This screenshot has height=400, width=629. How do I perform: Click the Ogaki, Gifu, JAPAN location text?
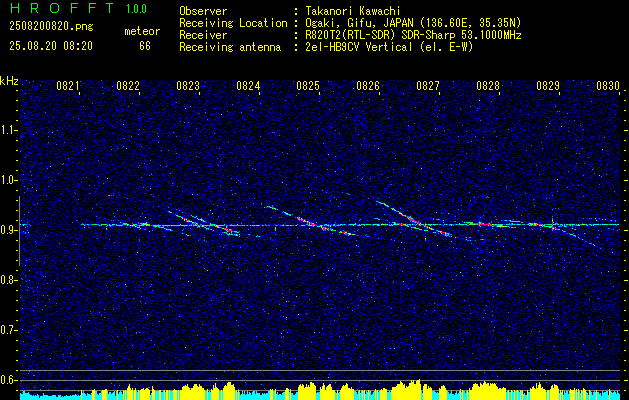click(x=414, y=23)
